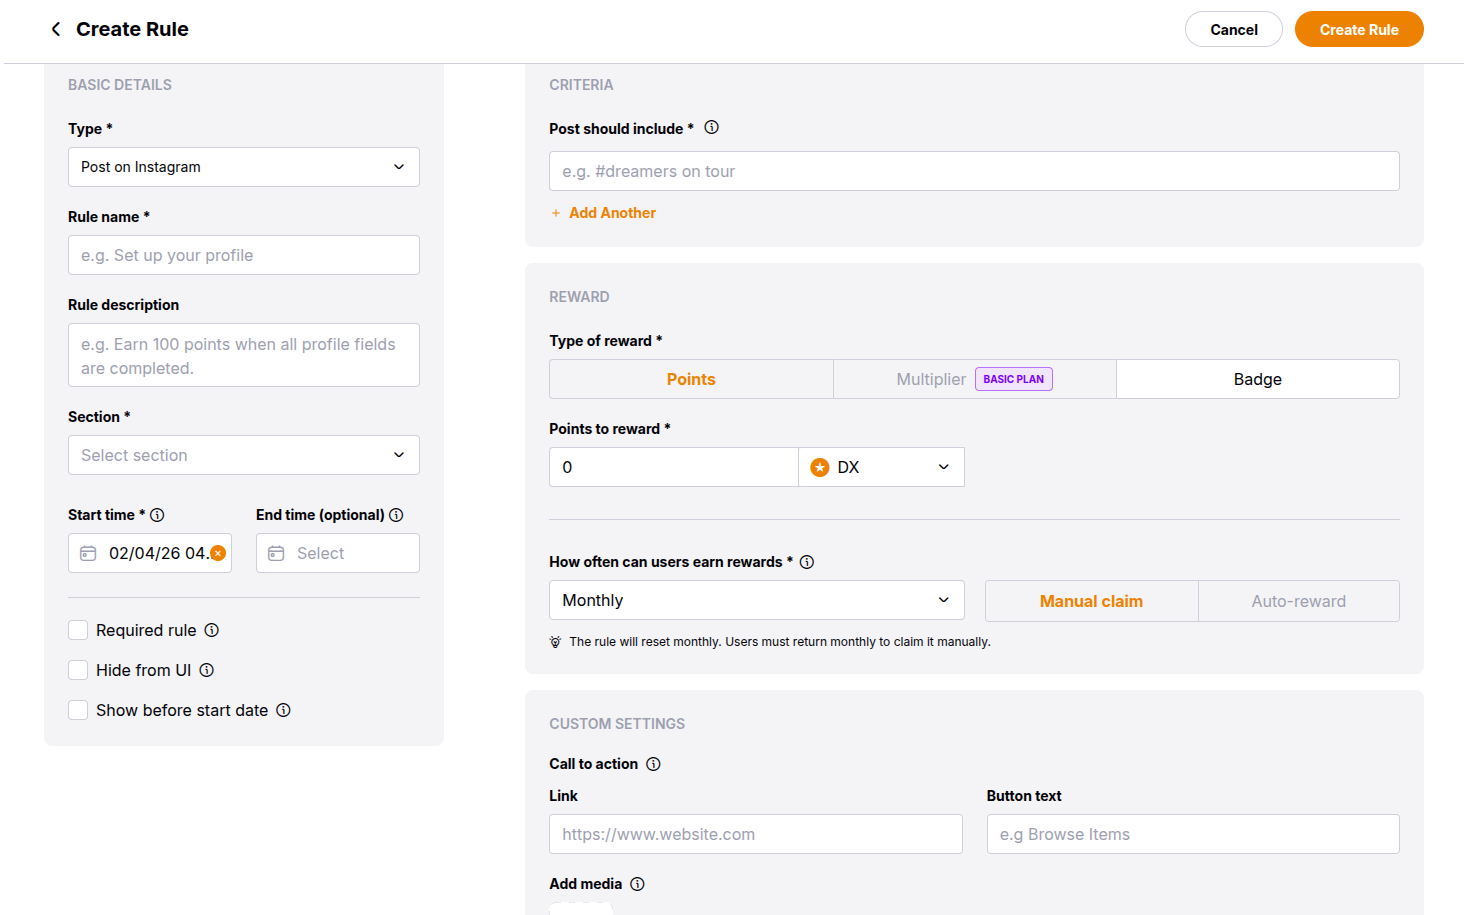
Task: Click the Rule name input field
Action: tap(243, 255)
